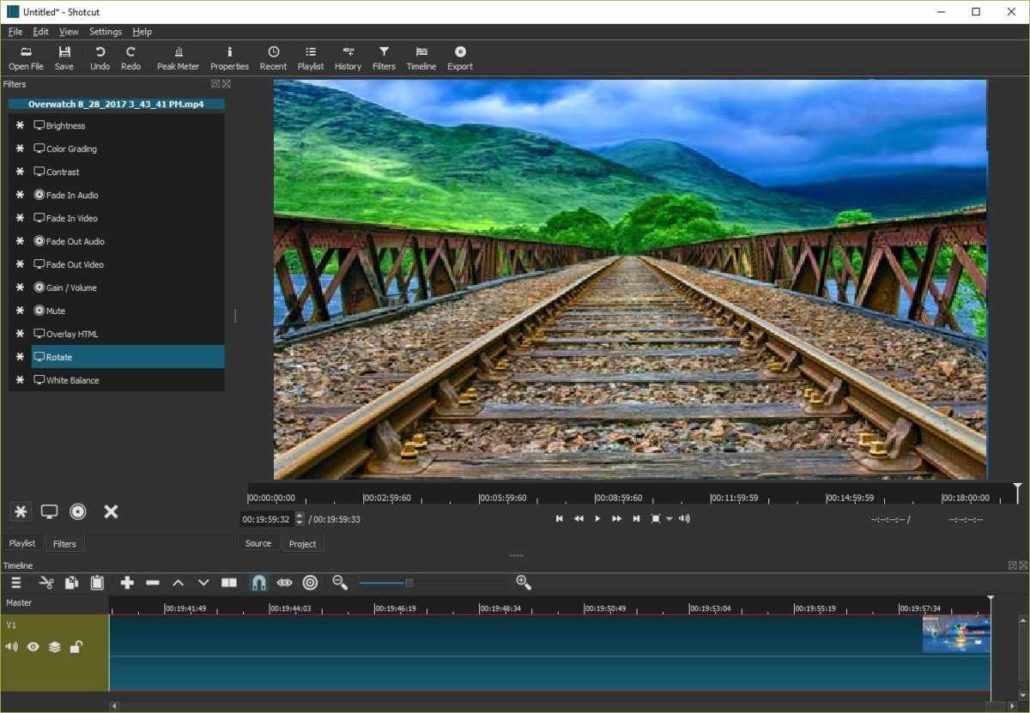Screen dimensions: 1030x713
Task: Mute the V1 track audio
Action: [12, 647]
